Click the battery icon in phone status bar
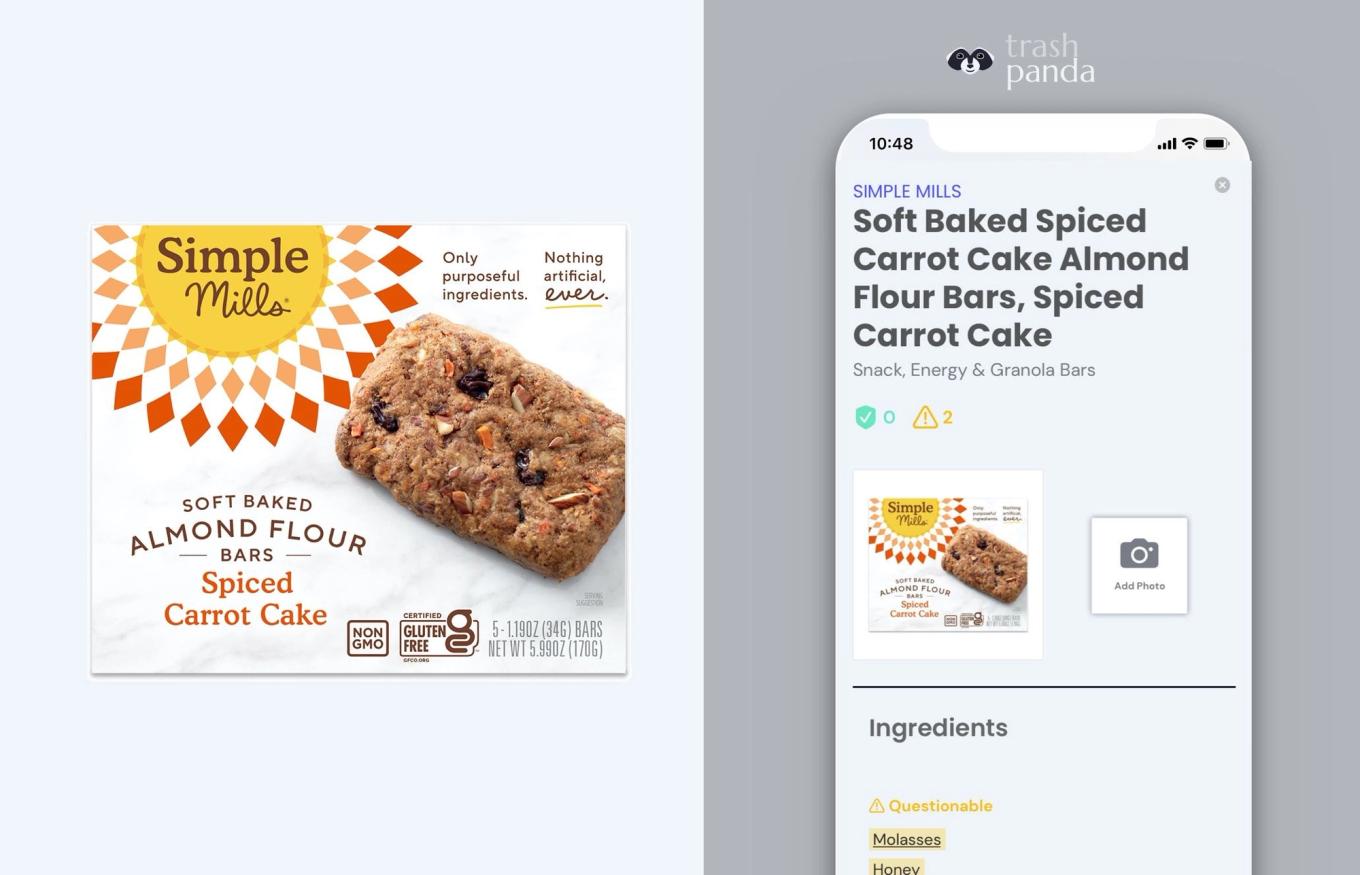 coord(1216,144)
